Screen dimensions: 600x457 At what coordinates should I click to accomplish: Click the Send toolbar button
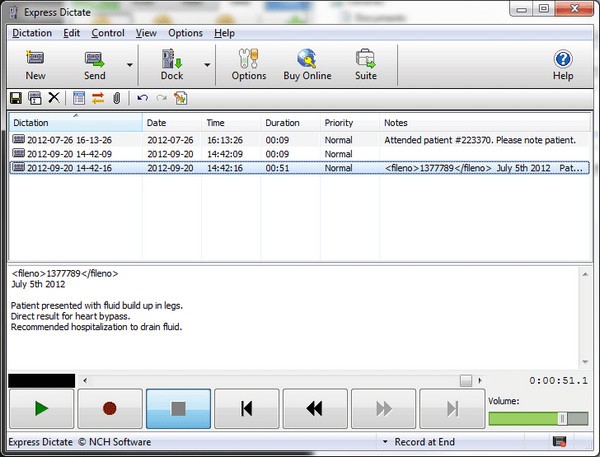click(95, 65)
